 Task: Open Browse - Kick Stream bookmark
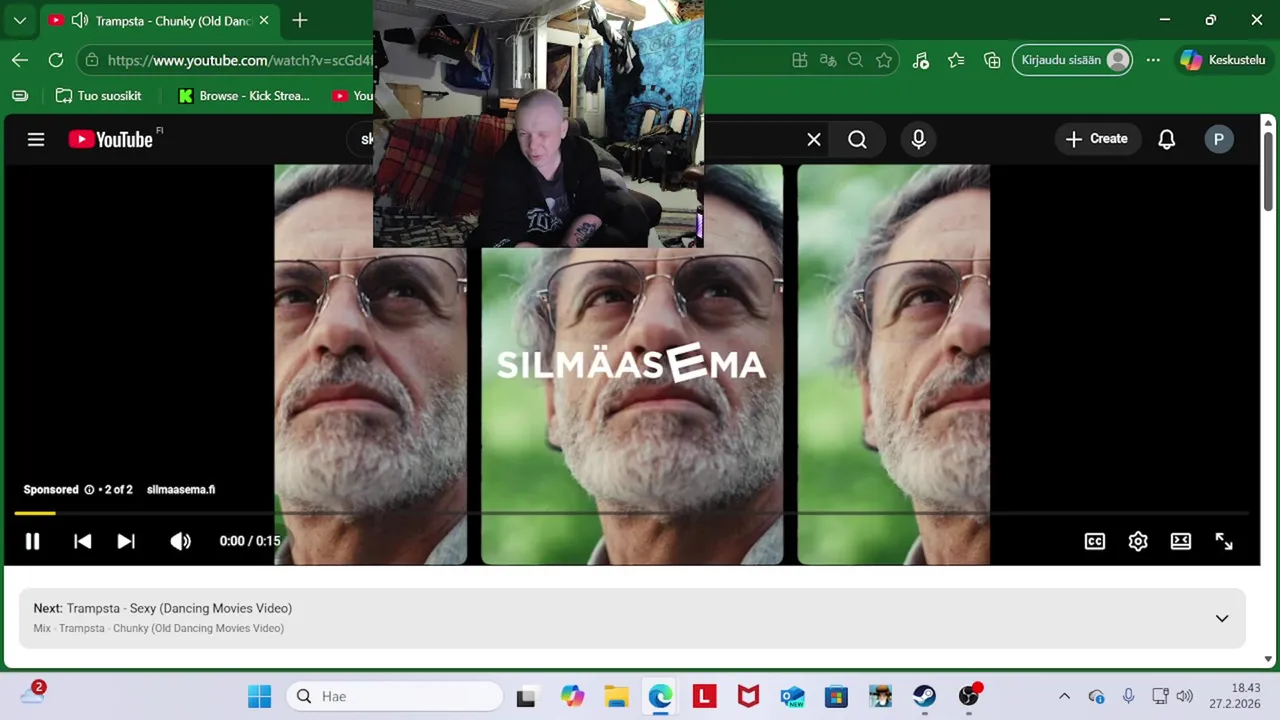[x=245, y=96]
